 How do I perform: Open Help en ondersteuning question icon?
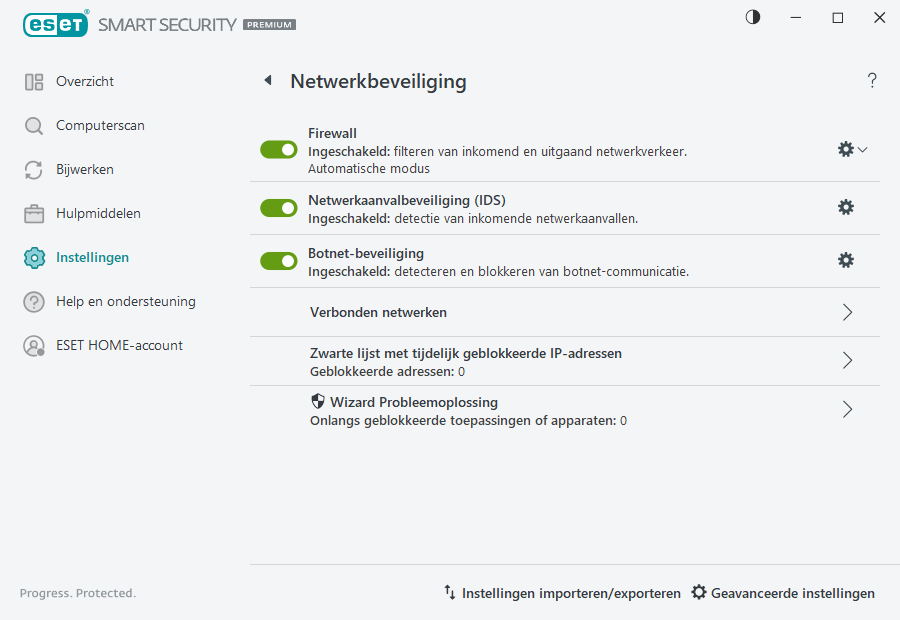33,301
